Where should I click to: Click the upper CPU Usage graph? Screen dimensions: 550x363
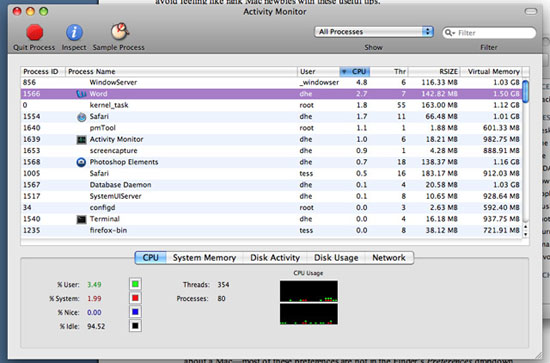pyautogui.click(x=309, y=291)
